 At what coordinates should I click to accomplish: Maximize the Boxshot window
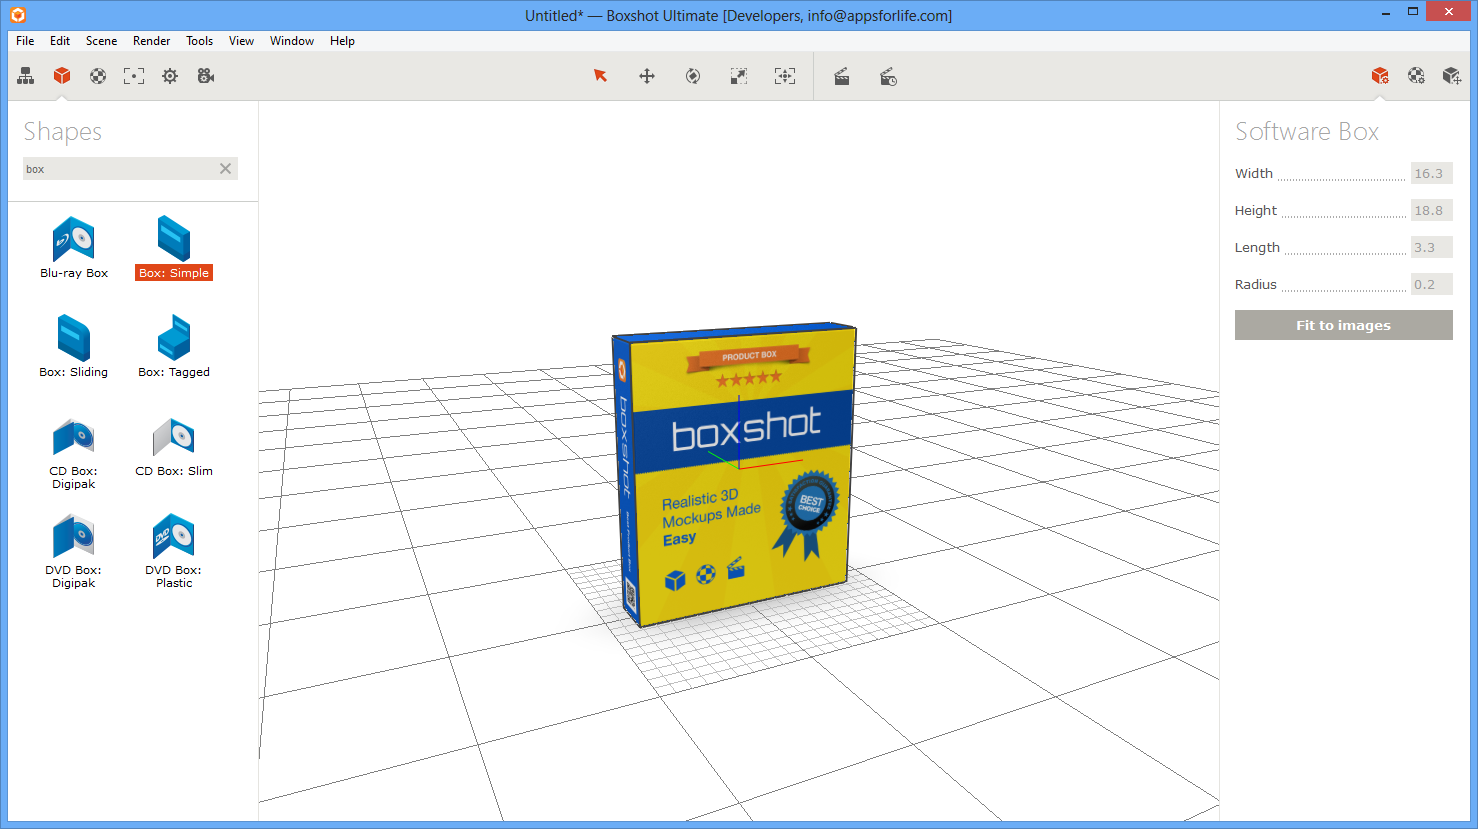(1413, 12)
